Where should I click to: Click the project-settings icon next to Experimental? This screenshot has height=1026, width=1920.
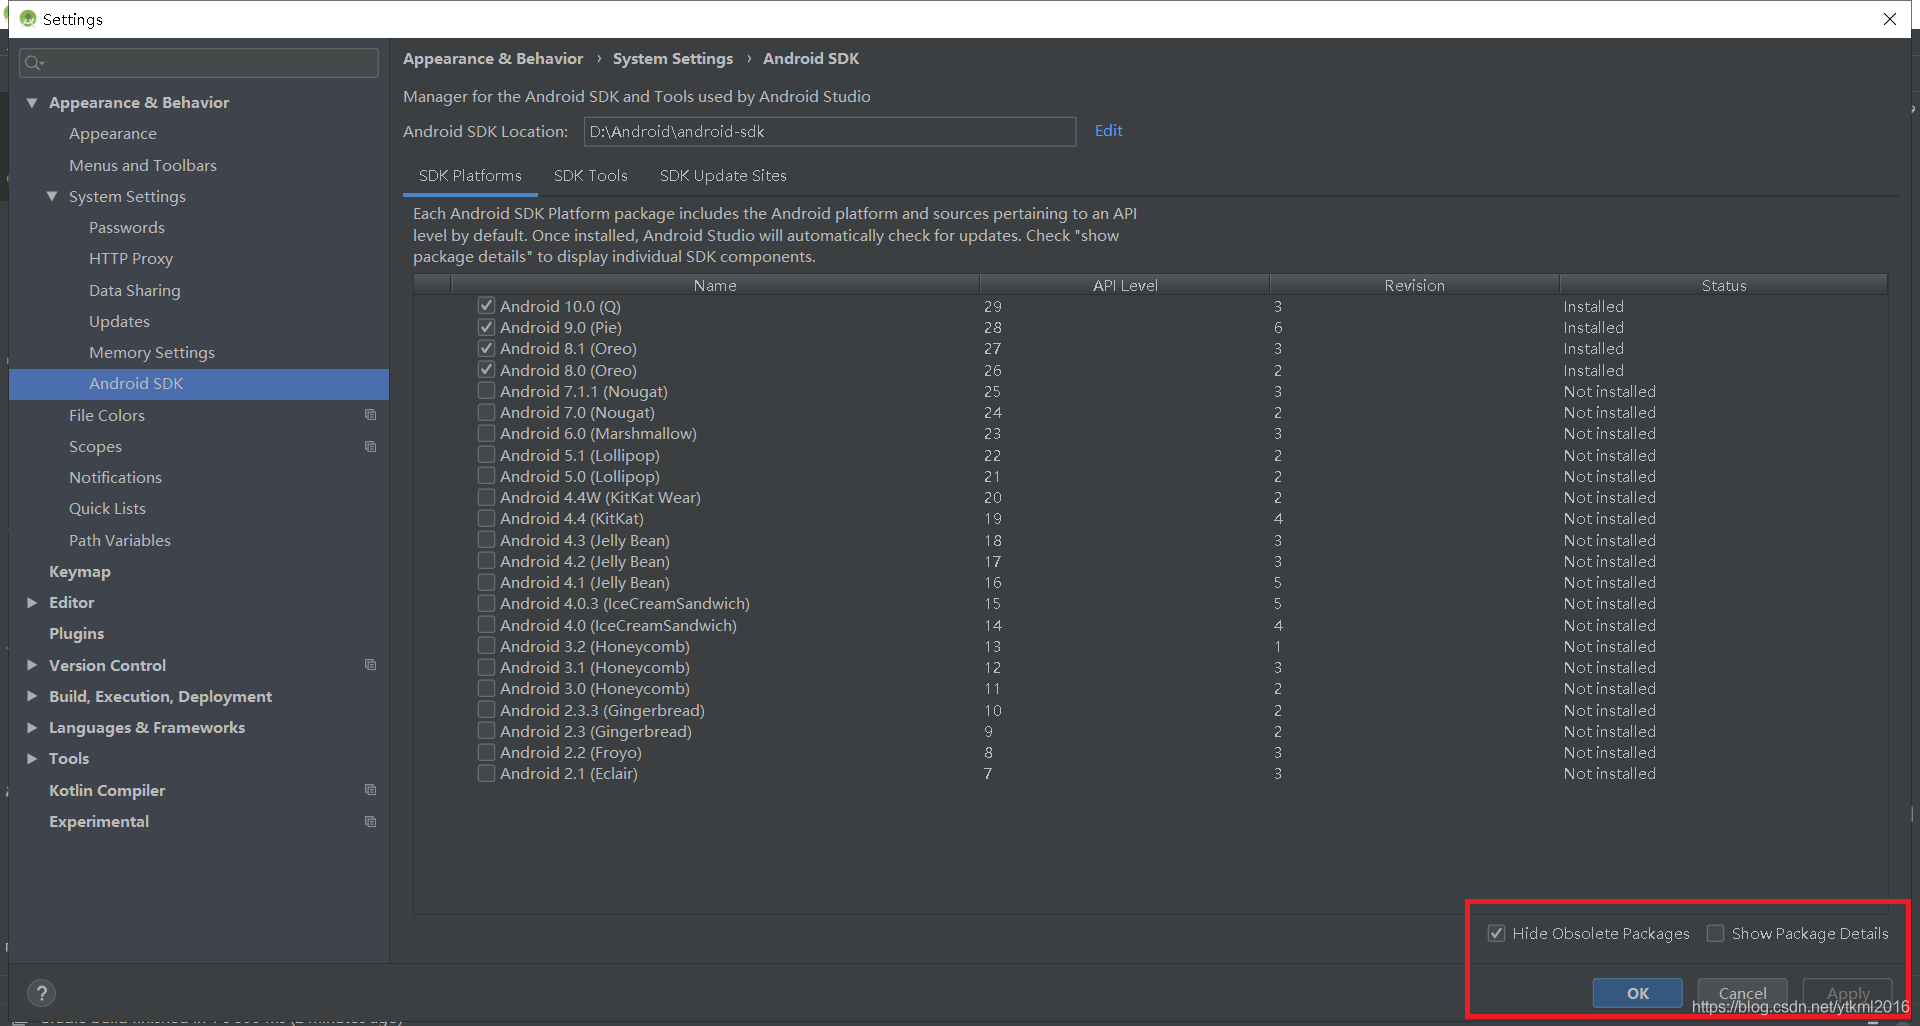(371, 821)
